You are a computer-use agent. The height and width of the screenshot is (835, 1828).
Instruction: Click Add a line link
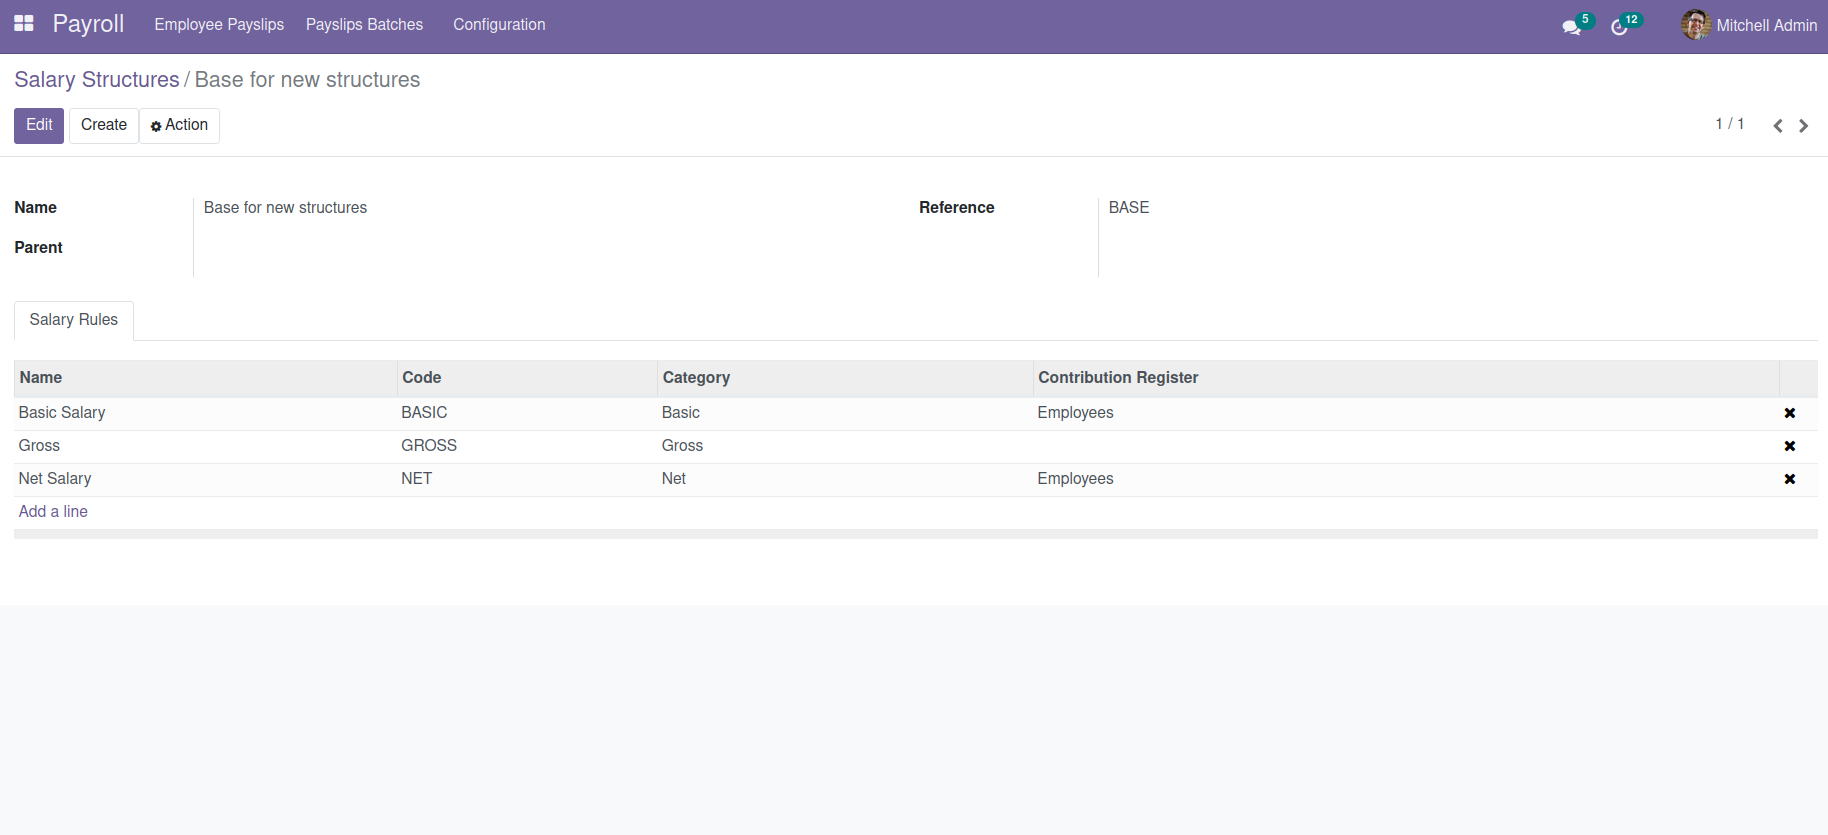click(53, 512)
